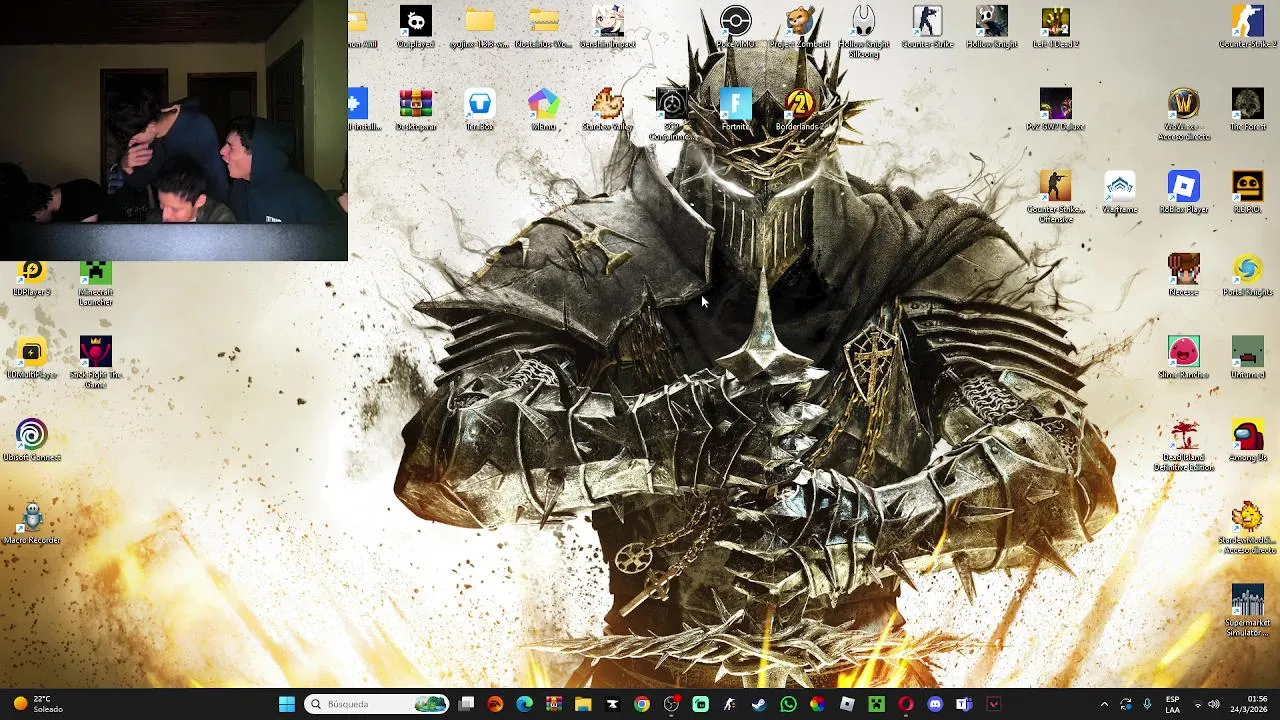Launch Slime Rancher desktop icon
1280x720 pixels.
(x=1183, y=358)
